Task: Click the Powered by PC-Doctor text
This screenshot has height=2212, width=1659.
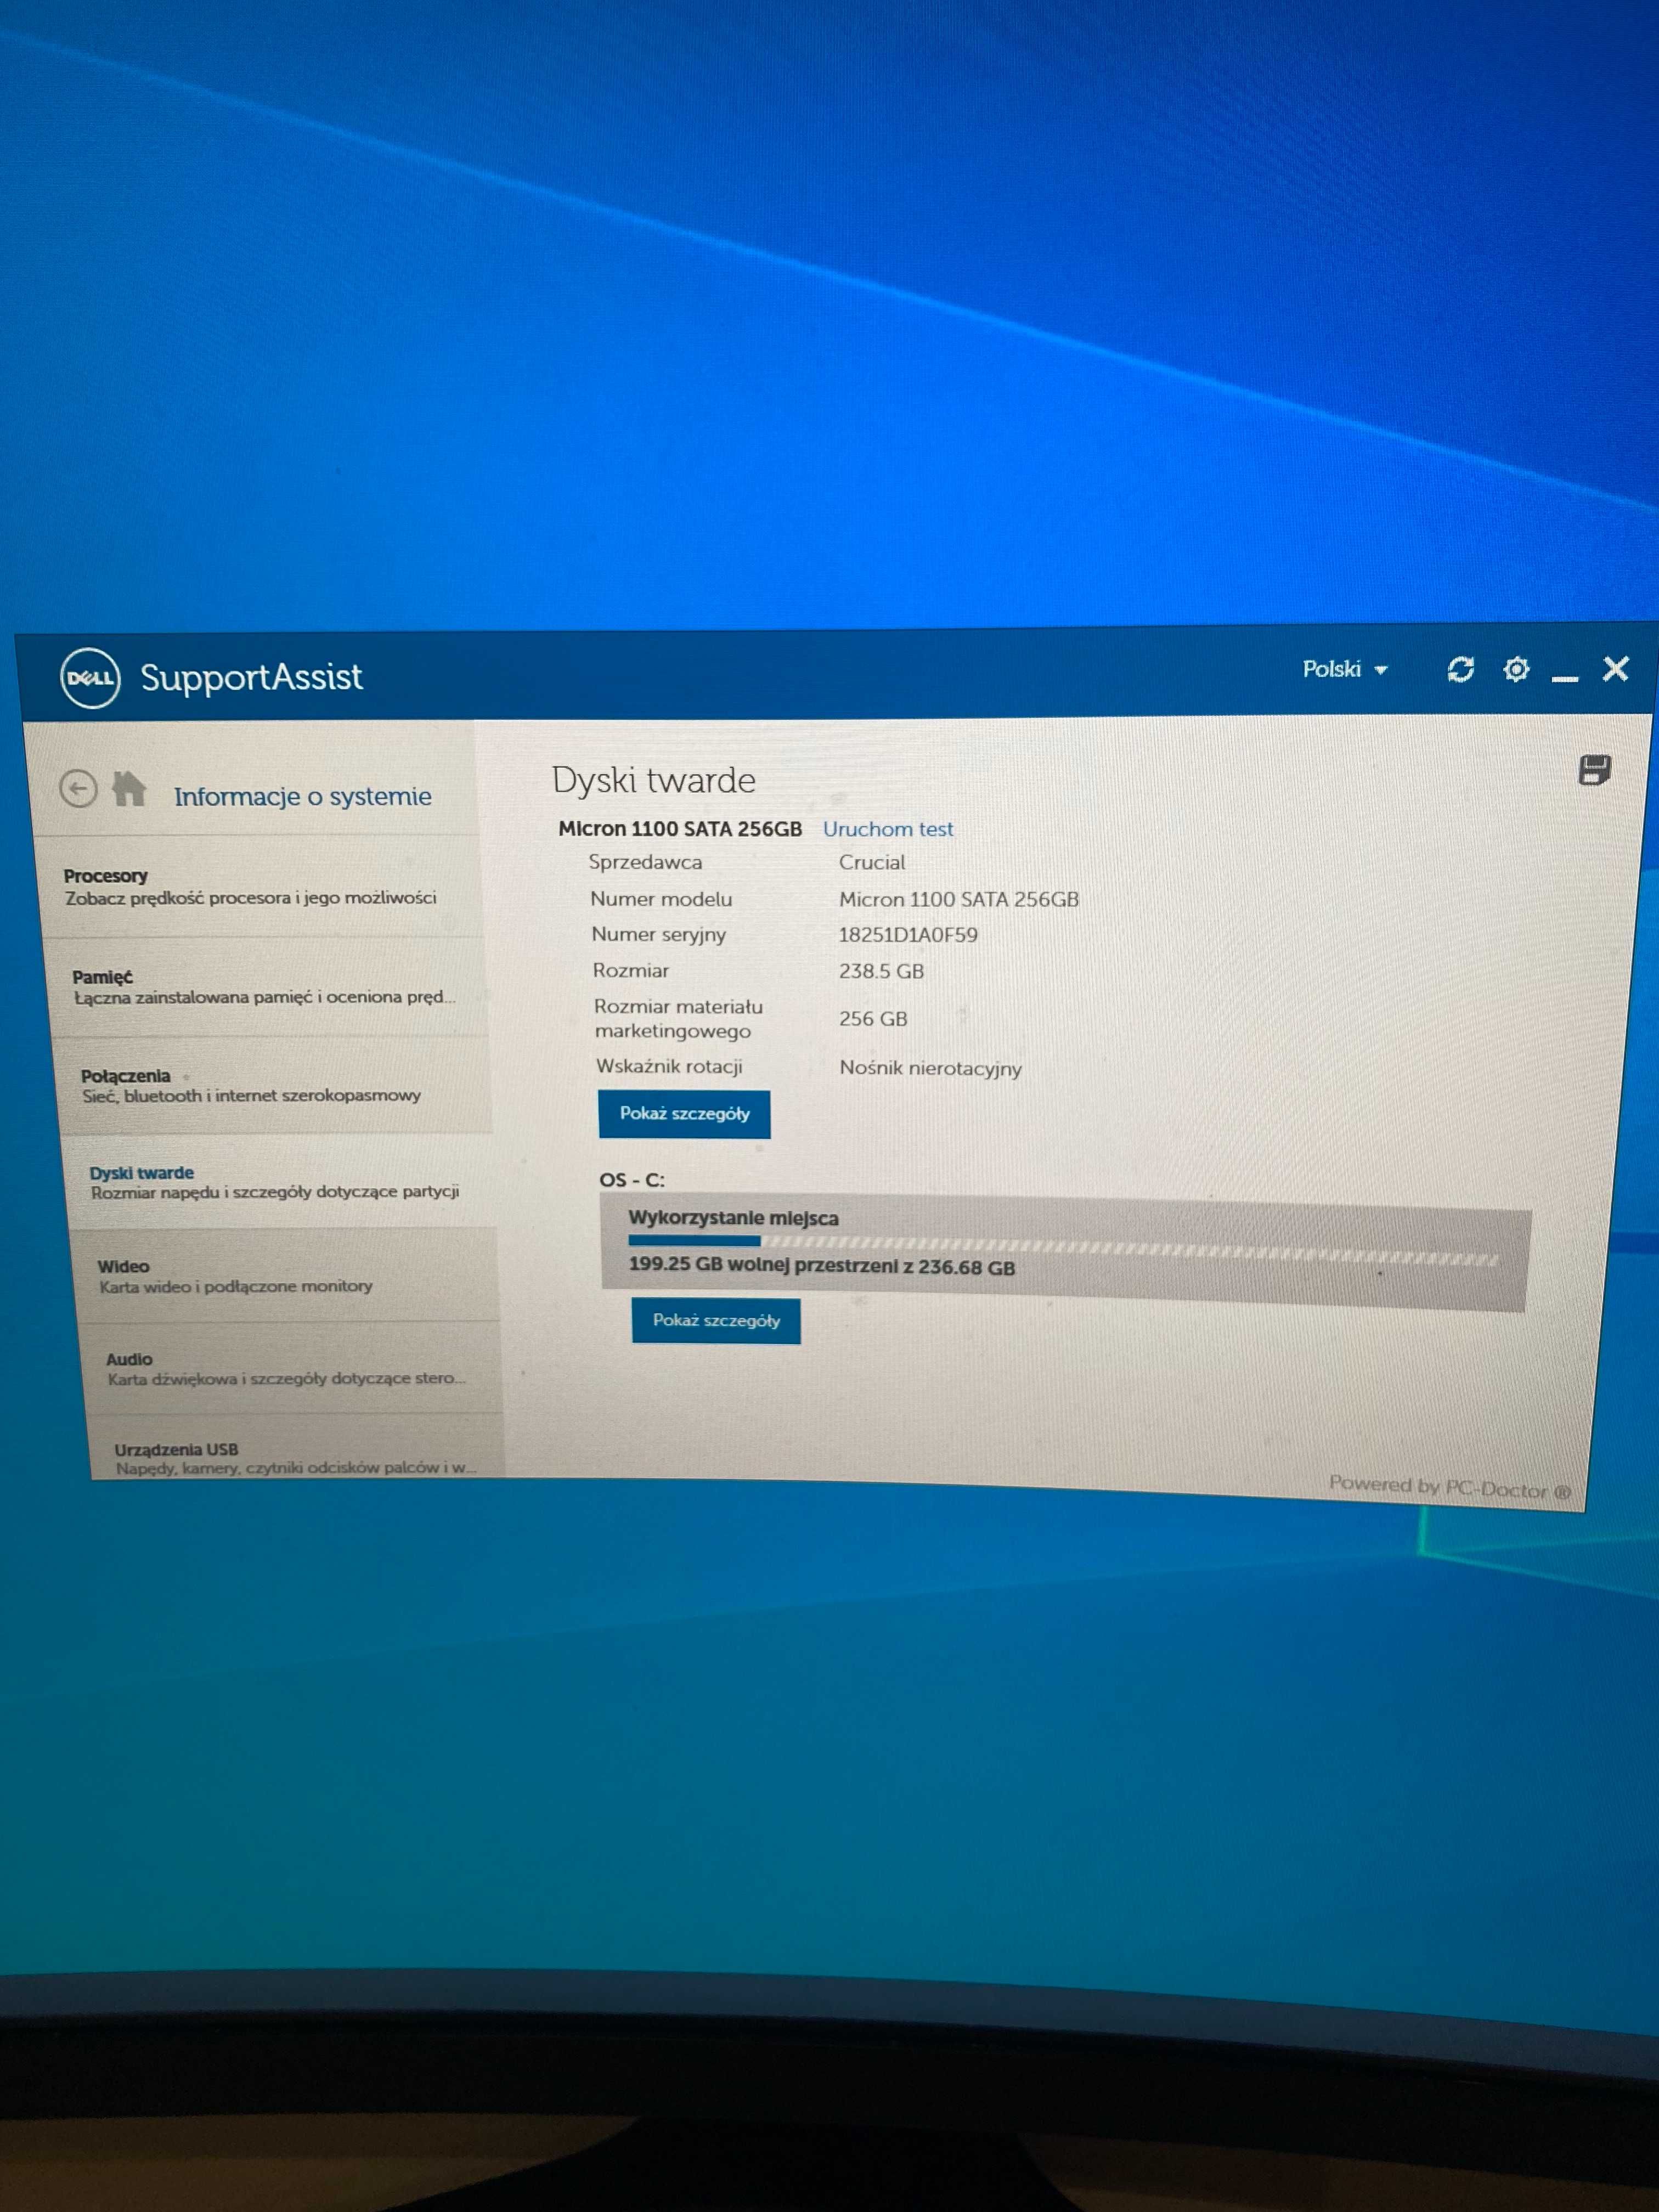Action: coord(1449,1487)
